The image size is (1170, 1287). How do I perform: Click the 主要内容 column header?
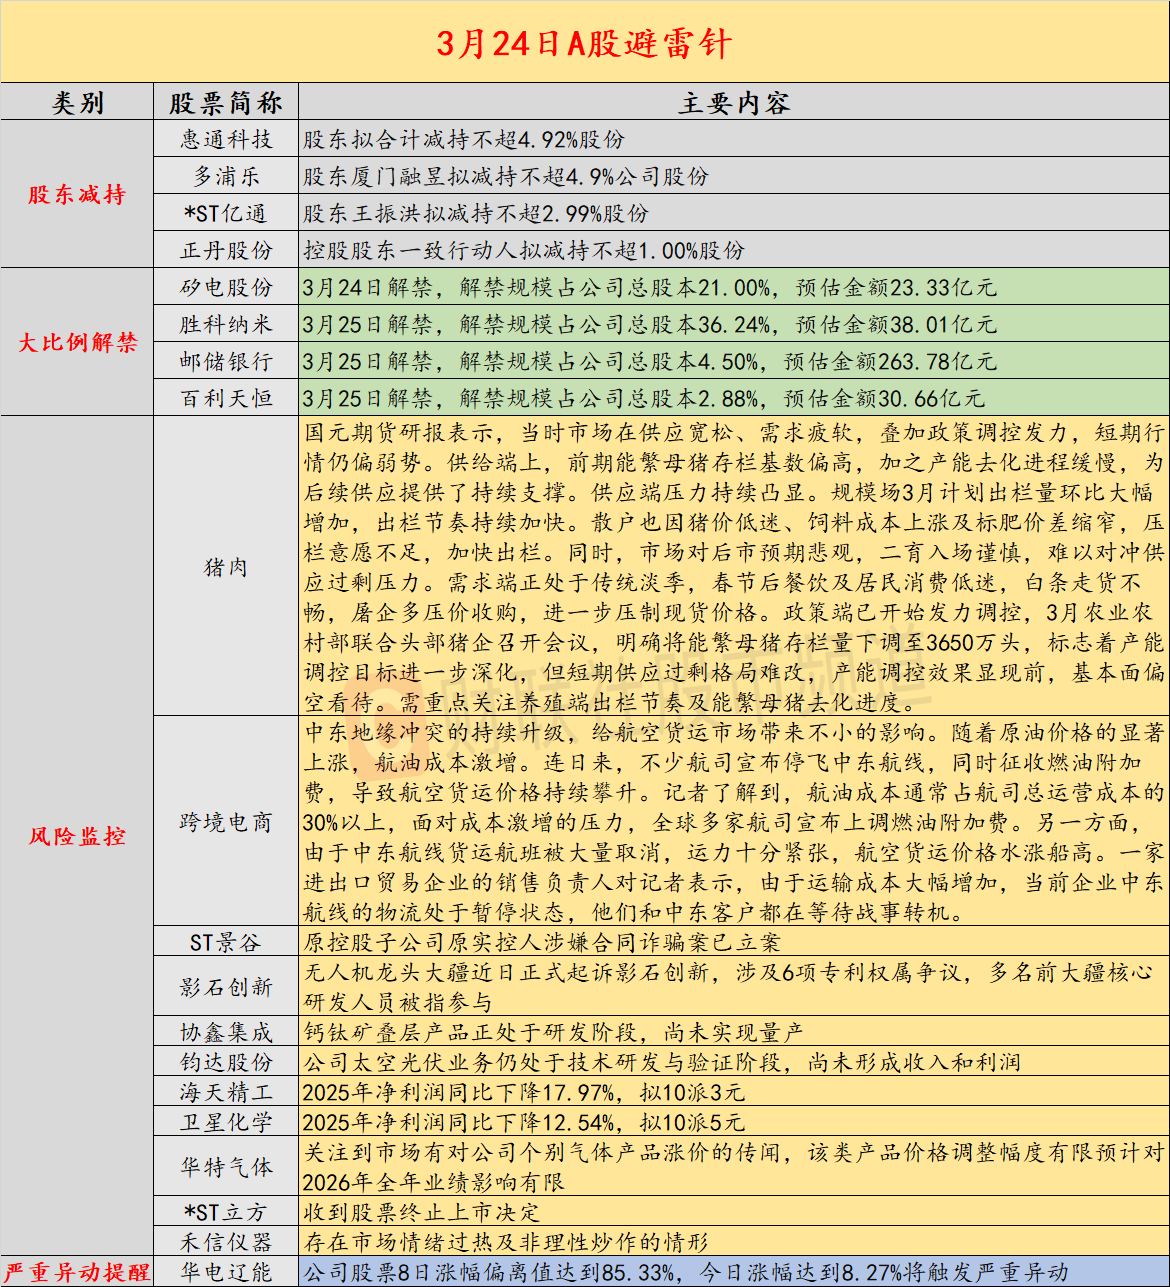click(x=733, y=103)
